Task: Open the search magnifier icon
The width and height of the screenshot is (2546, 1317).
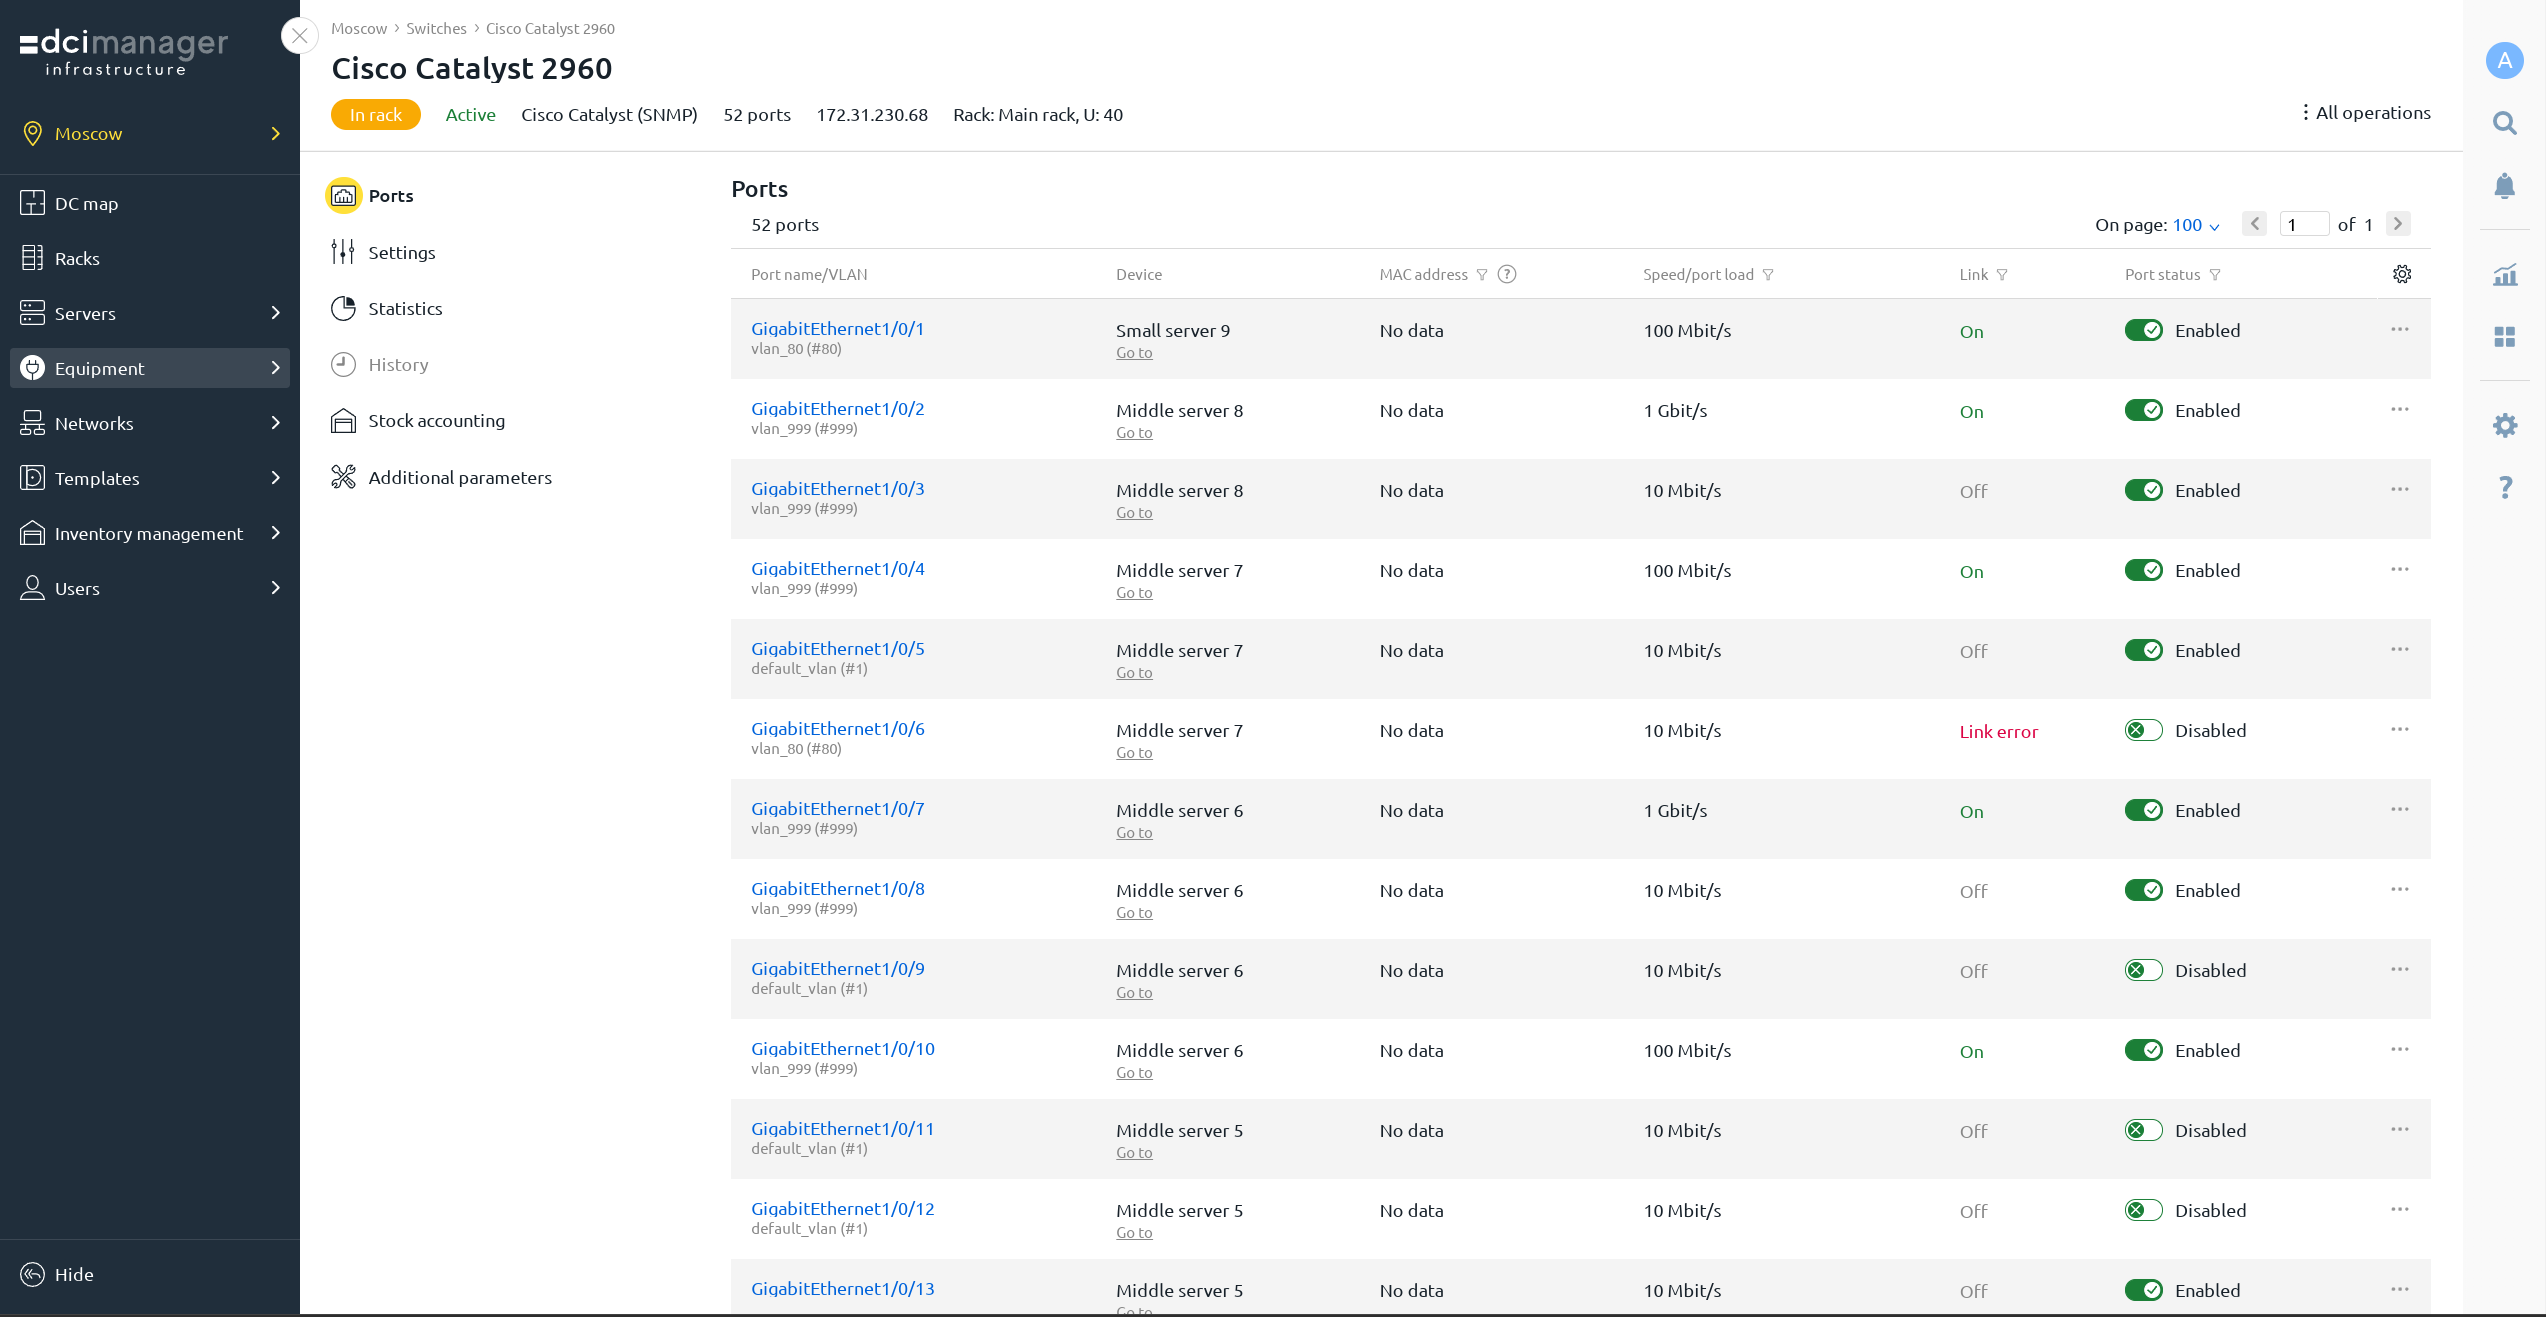Action: [x=2504, y=123]
